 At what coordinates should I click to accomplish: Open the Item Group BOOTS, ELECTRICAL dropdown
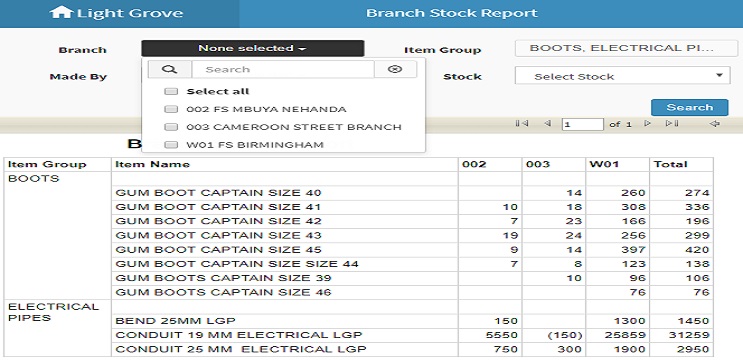pos(626,48)
